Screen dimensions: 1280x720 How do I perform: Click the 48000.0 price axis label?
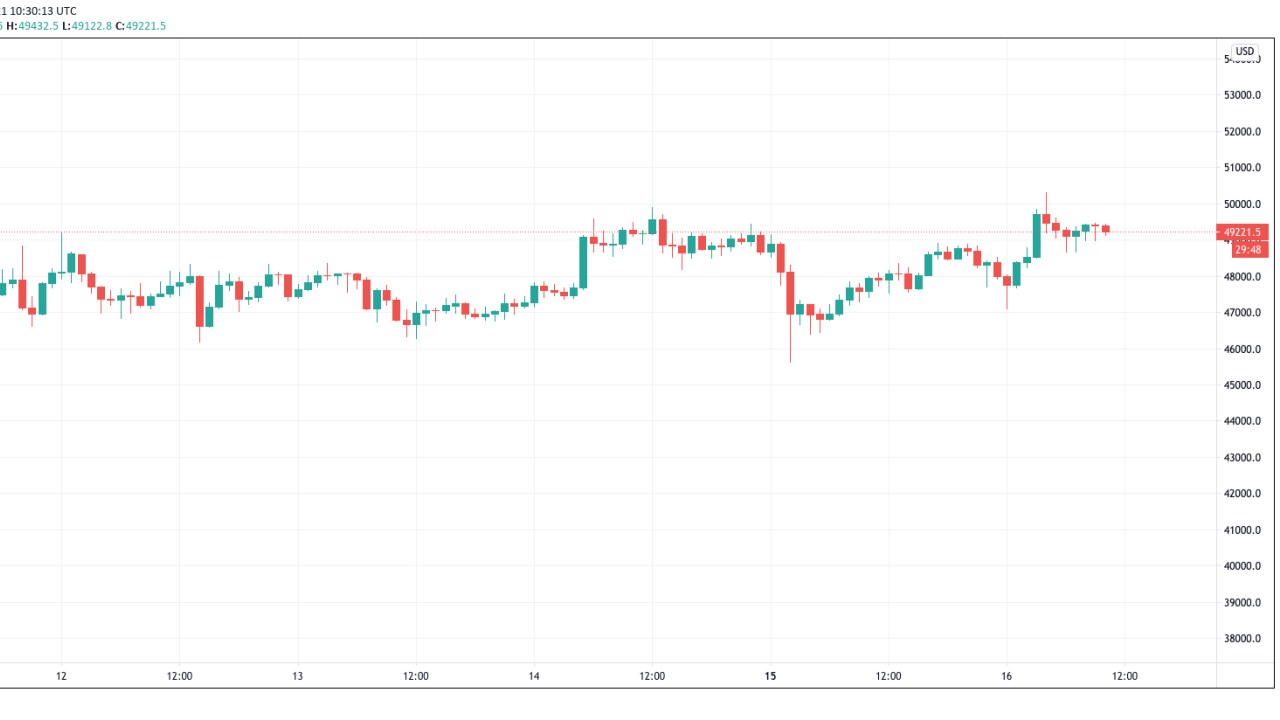coord(1242,277)
